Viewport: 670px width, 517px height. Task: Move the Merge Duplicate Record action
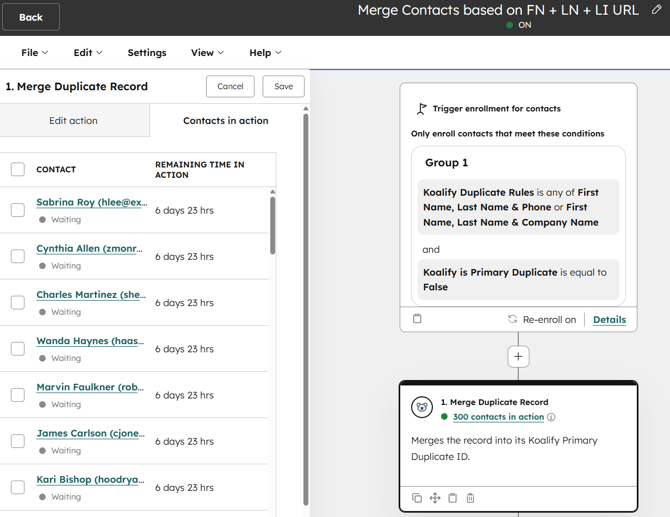click(435, 498)
